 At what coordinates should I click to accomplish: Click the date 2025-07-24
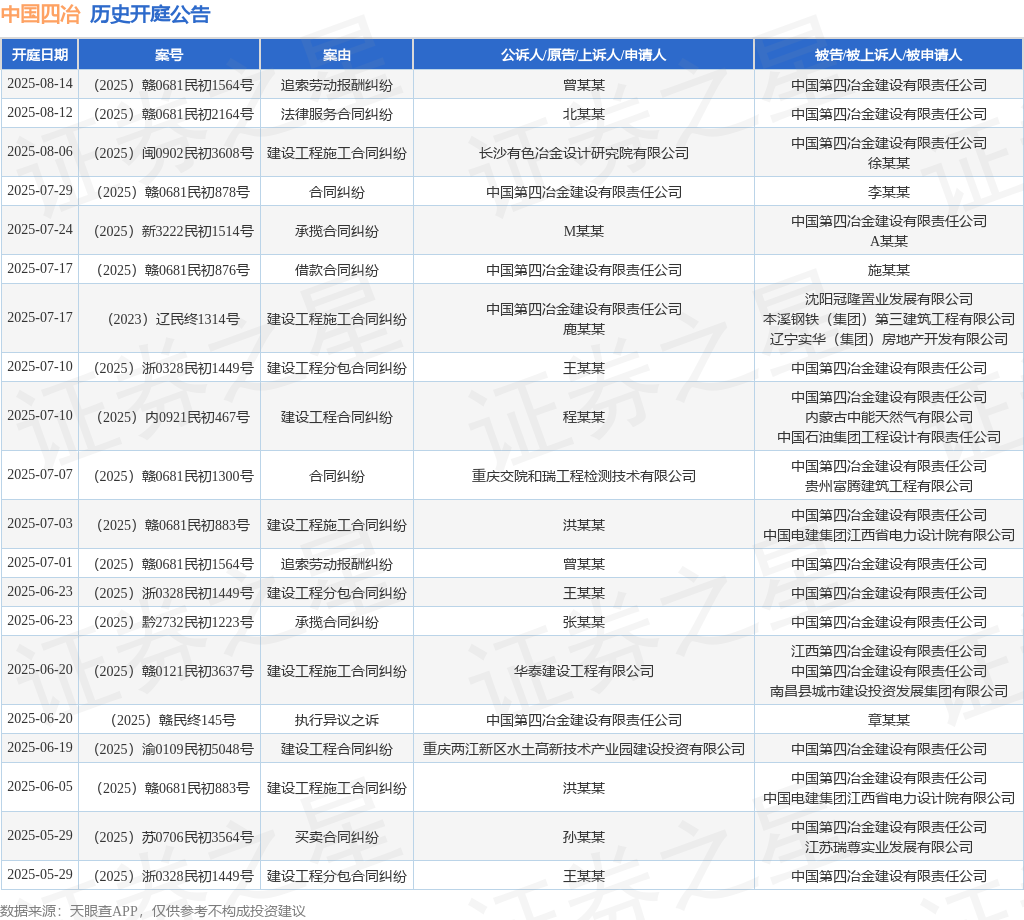[40, 230]
